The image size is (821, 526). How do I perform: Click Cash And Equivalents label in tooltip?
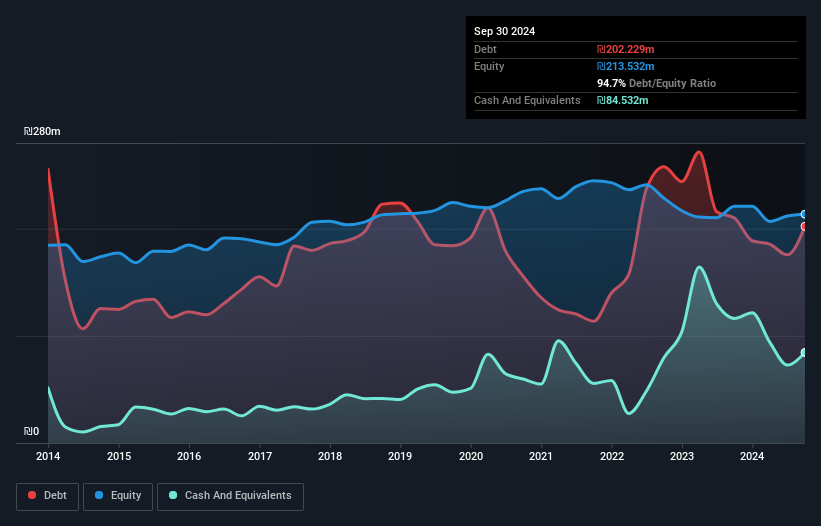(x=527, y=100)
